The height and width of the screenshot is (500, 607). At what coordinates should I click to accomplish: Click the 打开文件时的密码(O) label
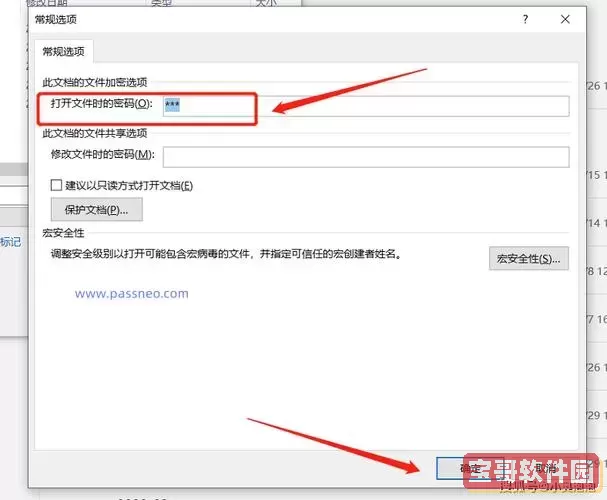point(102,103)
